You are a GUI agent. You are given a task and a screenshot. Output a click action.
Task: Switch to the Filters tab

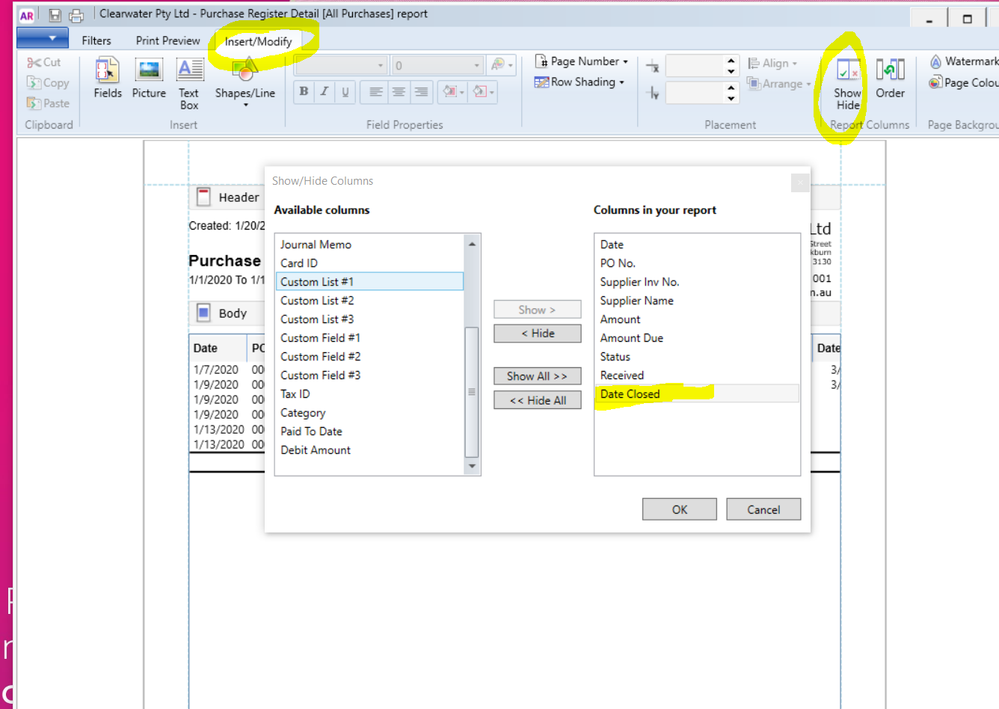96,41
